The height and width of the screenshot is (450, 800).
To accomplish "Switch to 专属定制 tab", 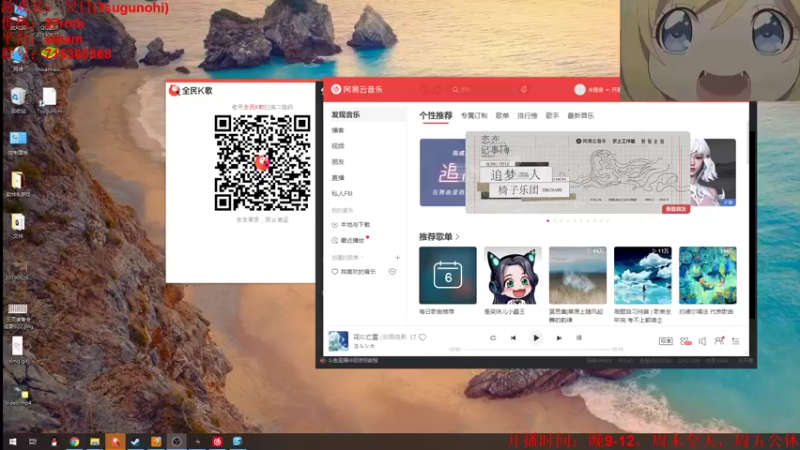I will click(x=474, y=116).
